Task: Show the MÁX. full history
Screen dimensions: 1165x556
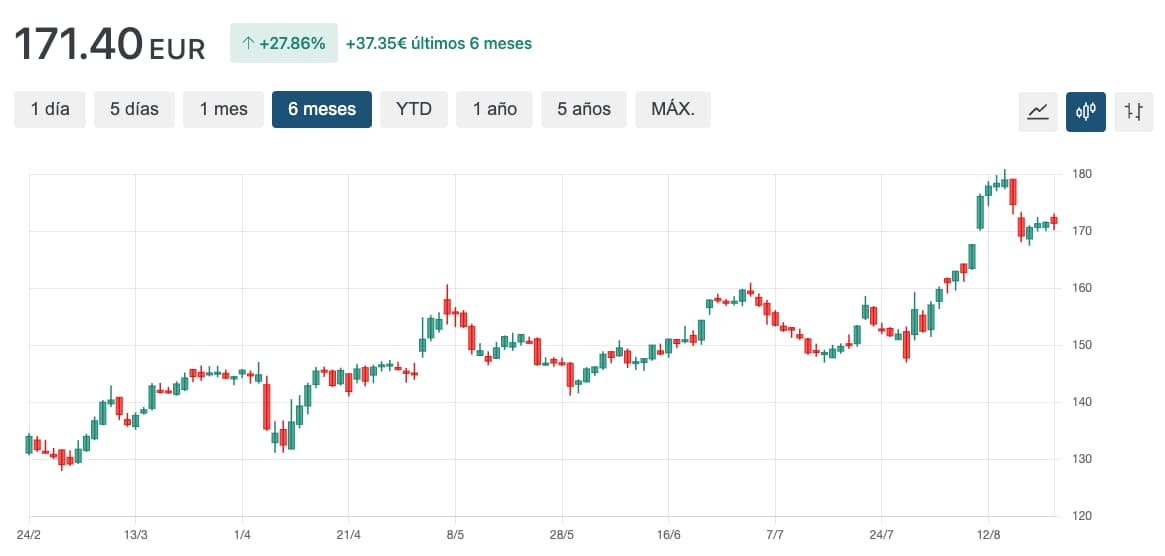Action: 673,109
